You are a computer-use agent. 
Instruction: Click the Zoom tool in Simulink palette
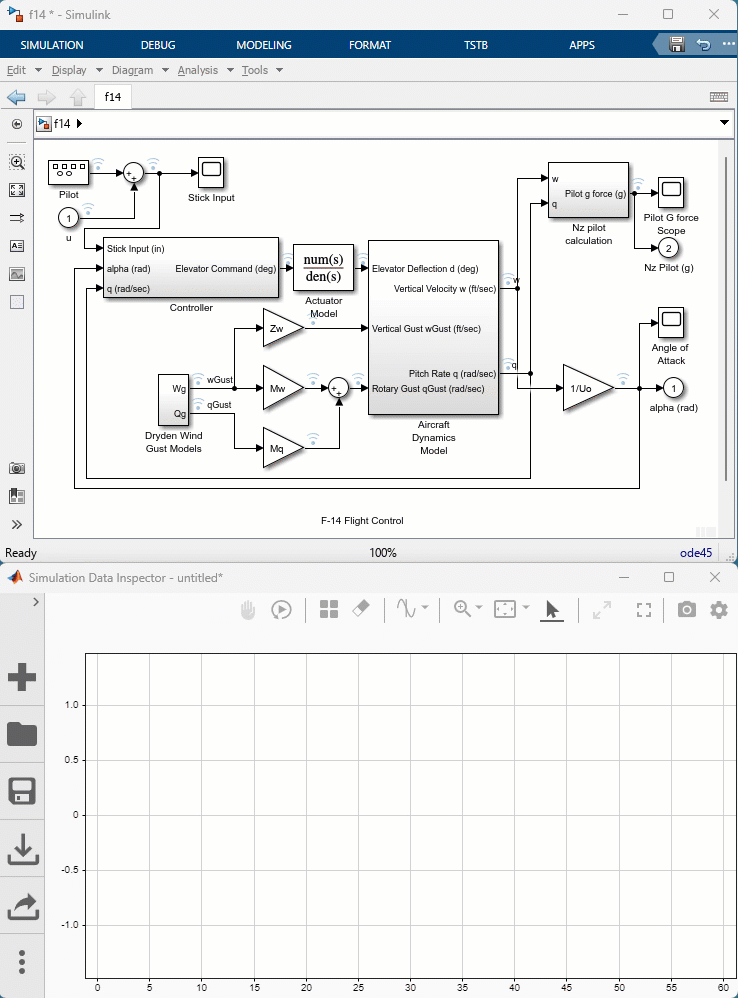pyautogui.click(x=17, y=162)
